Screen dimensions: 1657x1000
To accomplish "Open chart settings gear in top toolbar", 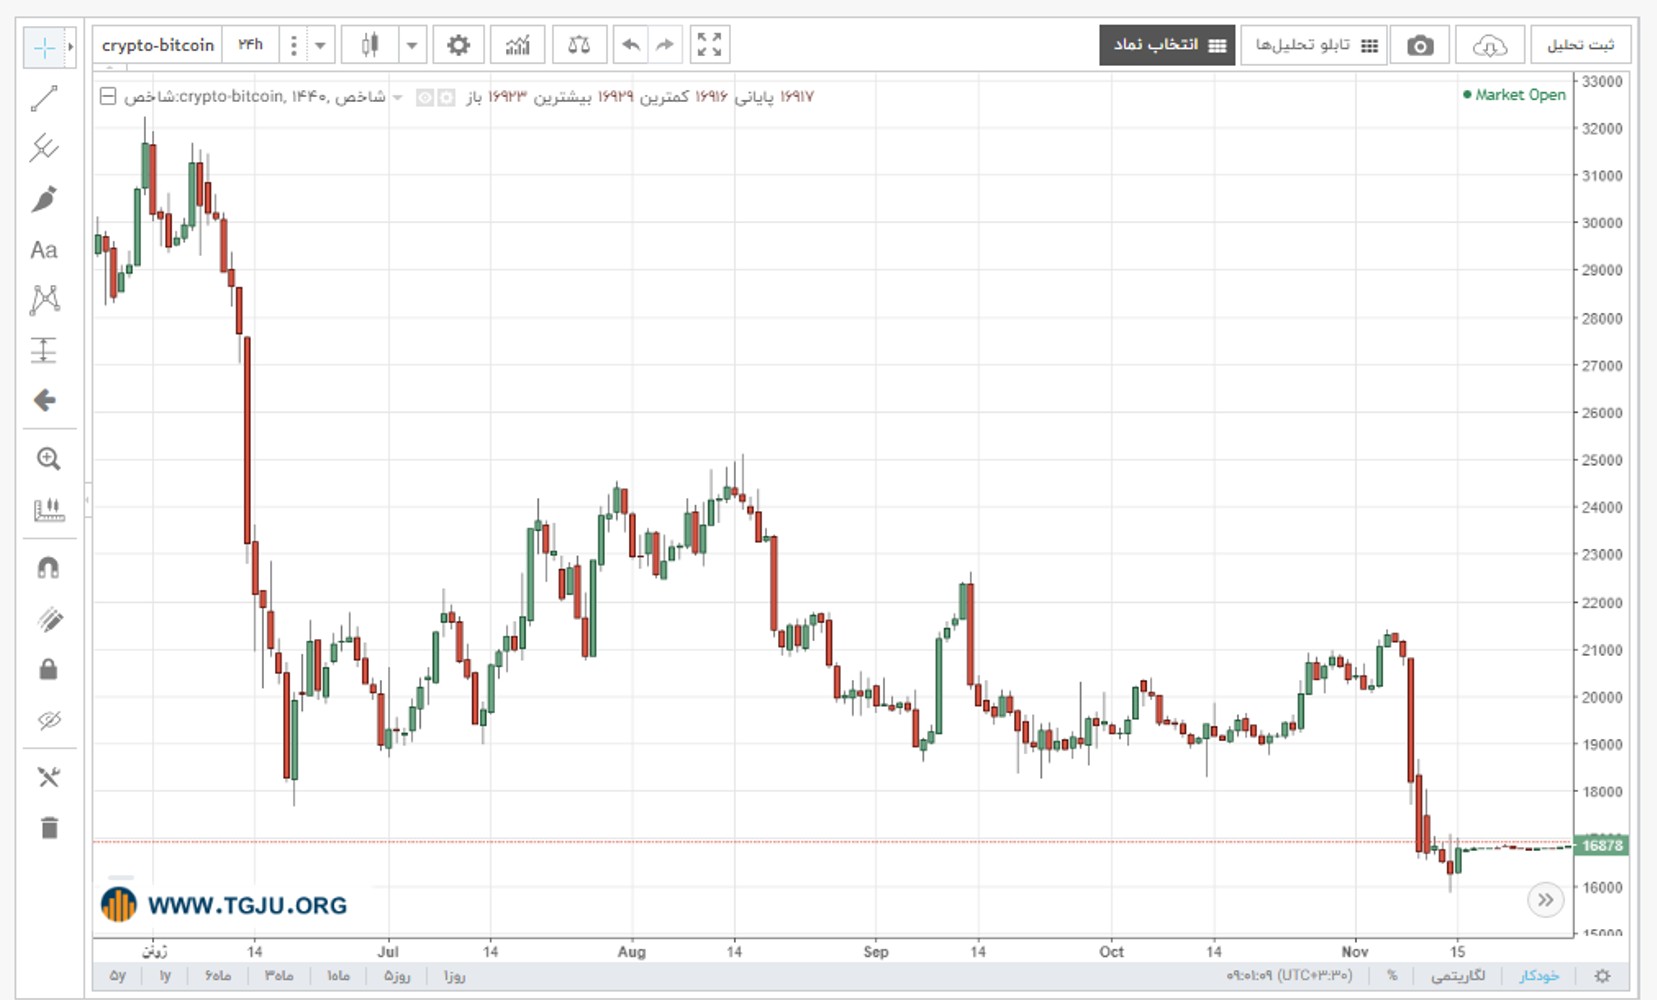I will click(458, 45).
